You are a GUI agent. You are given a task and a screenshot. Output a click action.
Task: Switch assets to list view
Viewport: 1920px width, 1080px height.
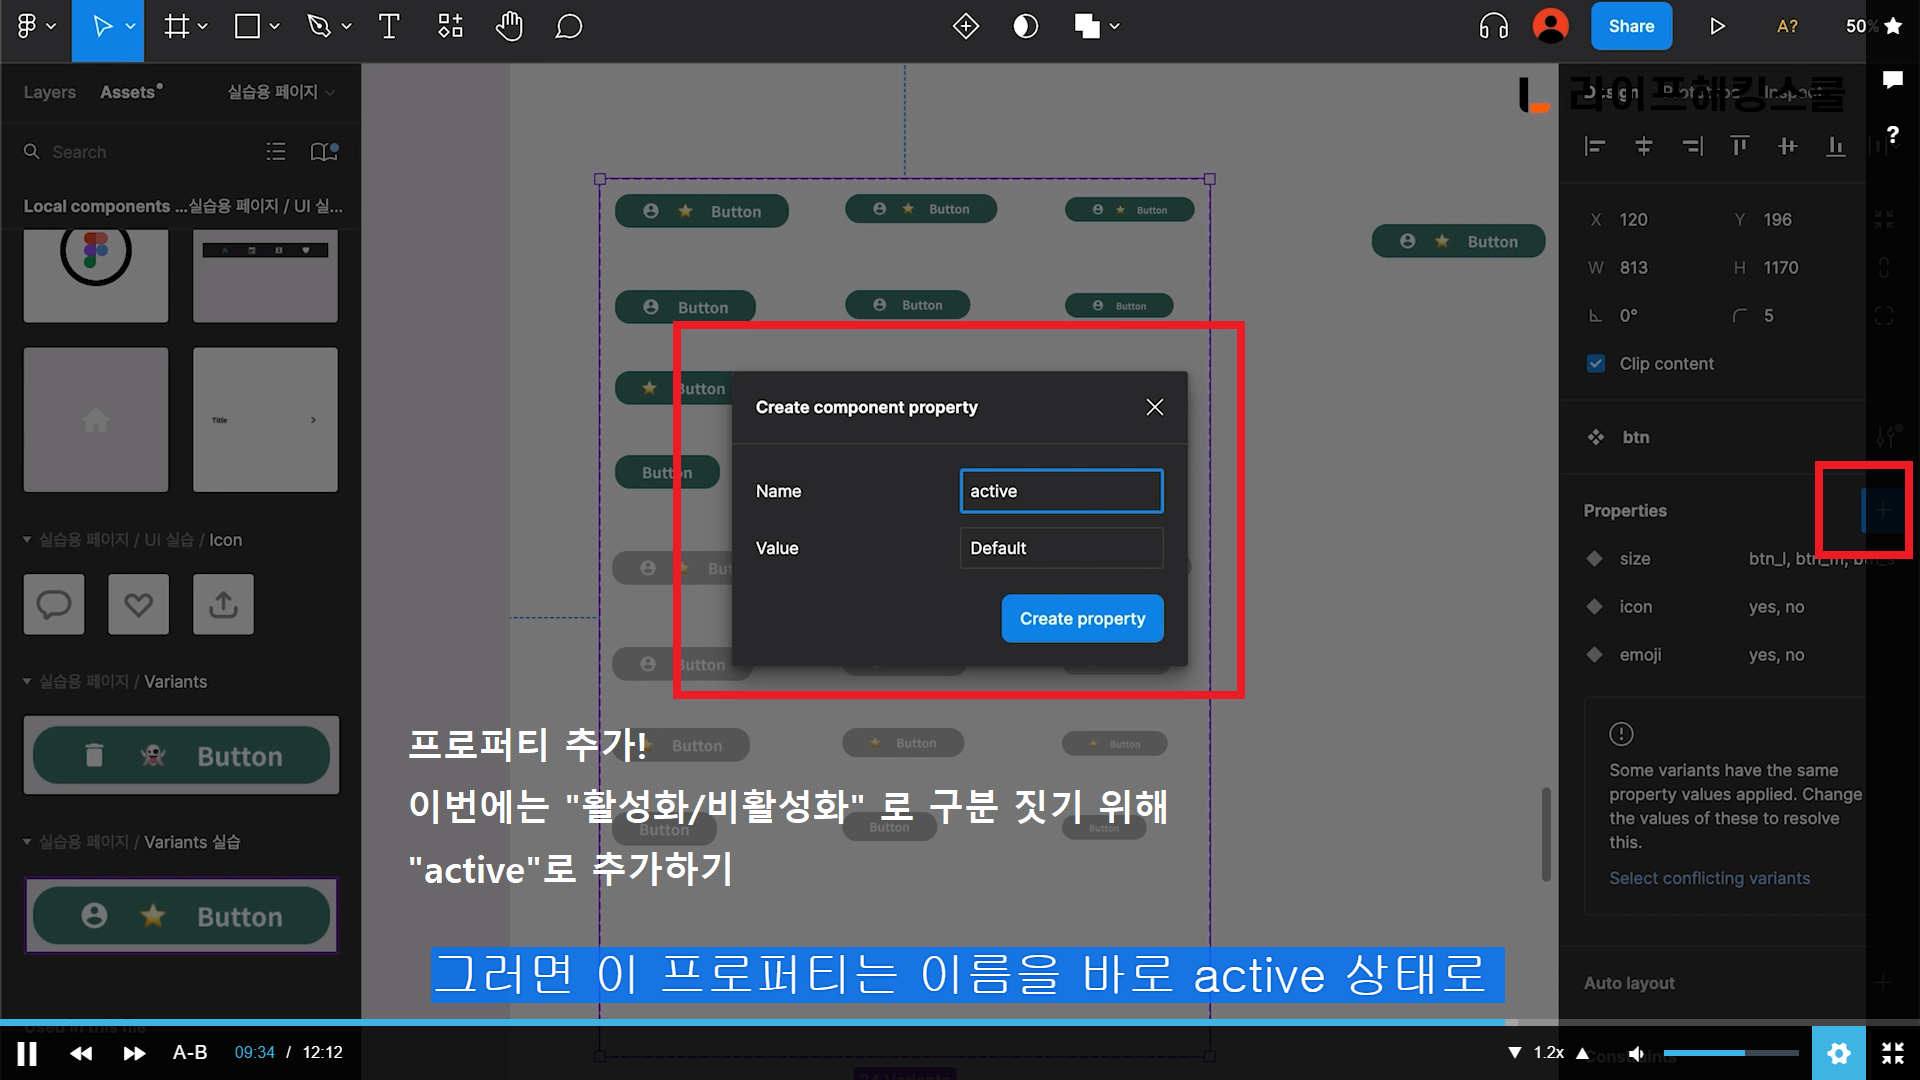276,152
